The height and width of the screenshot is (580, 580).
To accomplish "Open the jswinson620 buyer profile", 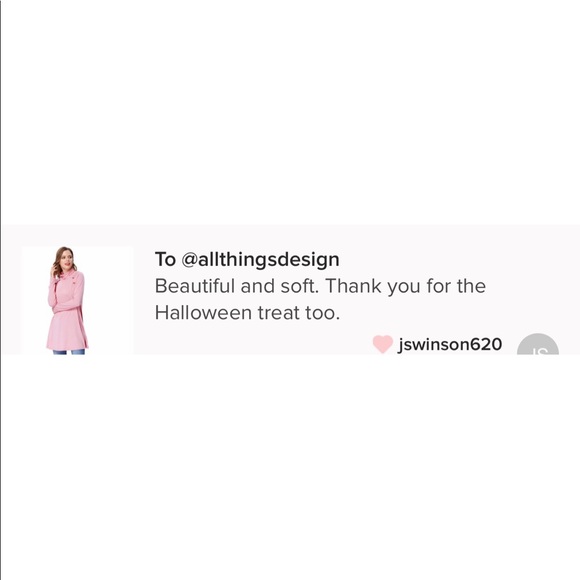I will pos(450,344).
